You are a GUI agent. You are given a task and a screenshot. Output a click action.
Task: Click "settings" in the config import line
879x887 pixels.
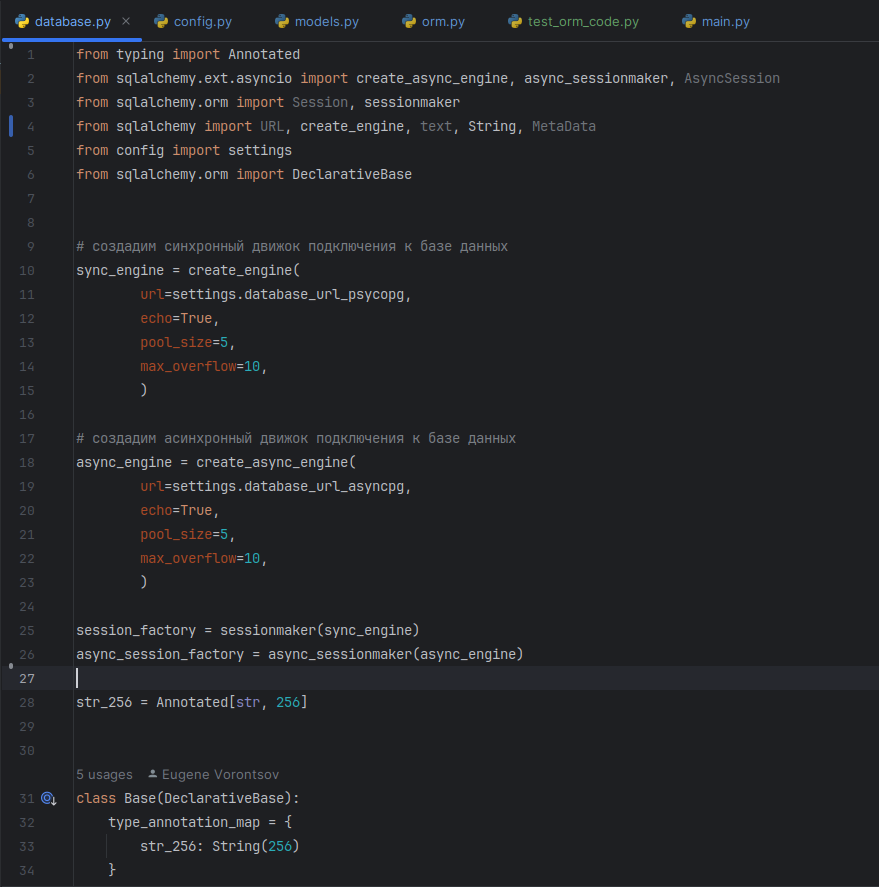pos(260,150)
